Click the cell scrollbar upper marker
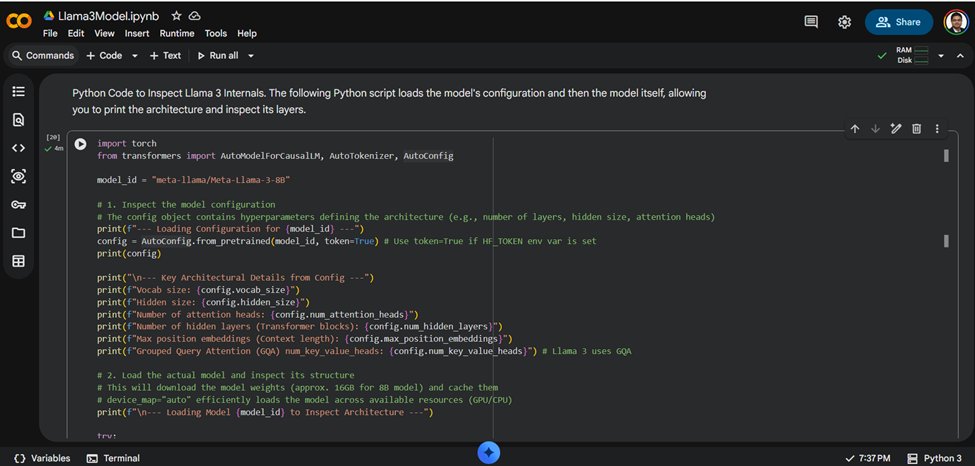This screenshot has height=466, width=975. (x=946, y=156)
